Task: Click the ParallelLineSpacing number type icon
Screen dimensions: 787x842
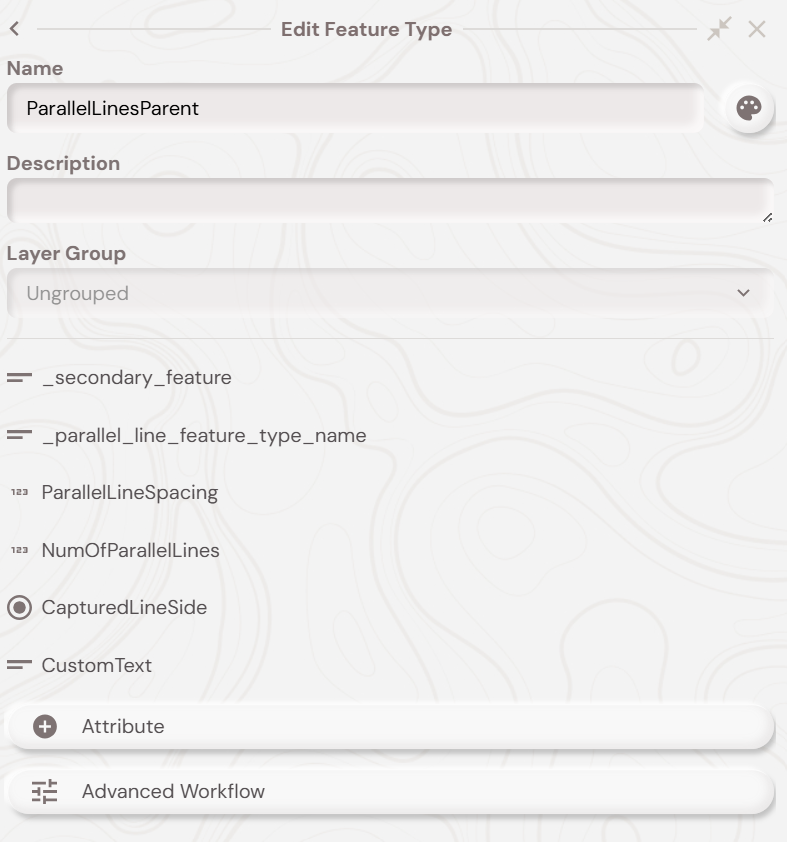Action: 19,493
